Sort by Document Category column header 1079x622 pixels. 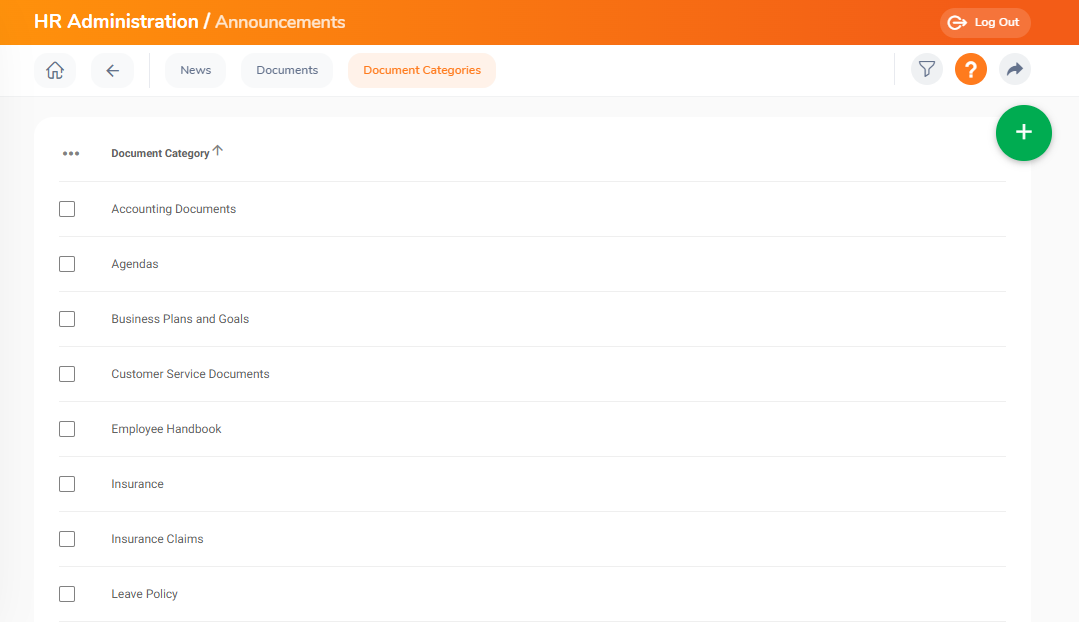[x=160, y=153]
